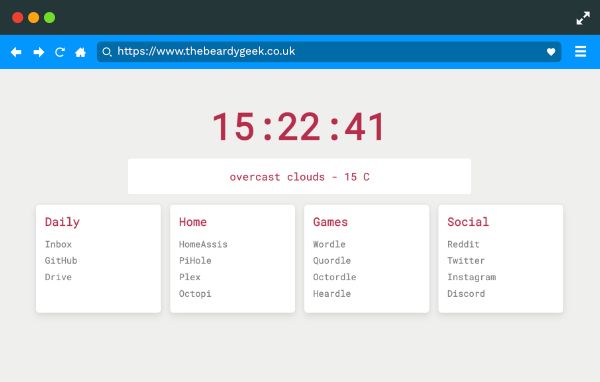
Task: Visit Twitter in Social card
Action: click(466, 261)
